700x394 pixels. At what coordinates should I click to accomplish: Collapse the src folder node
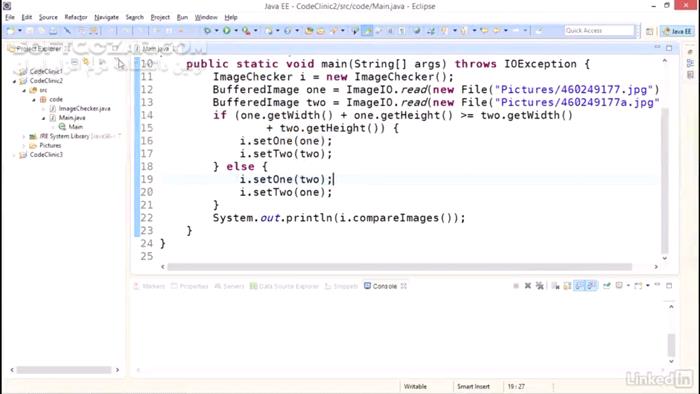(x=24, y=91)
